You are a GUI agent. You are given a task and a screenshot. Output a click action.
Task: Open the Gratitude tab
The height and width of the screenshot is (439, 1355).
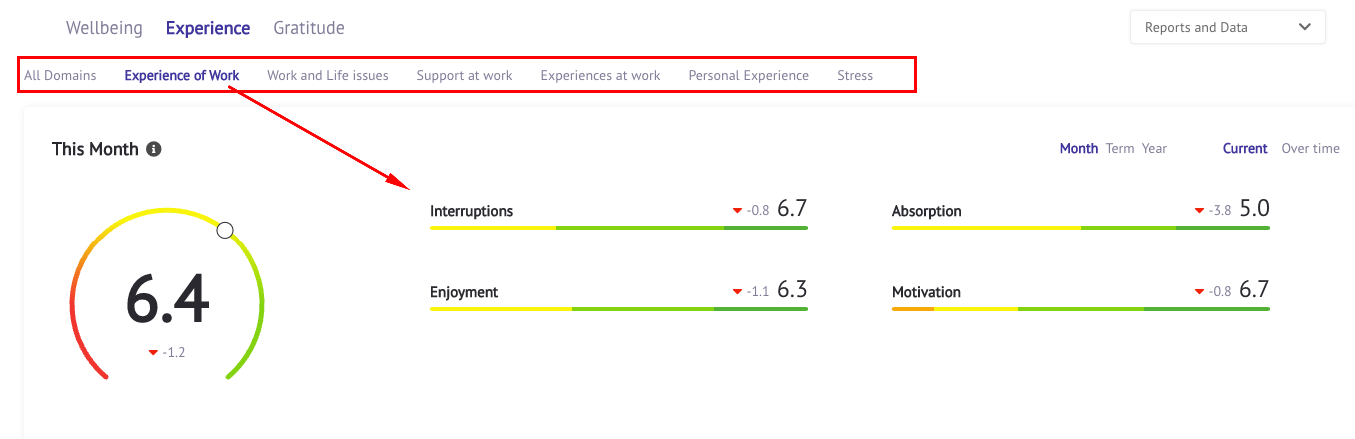(309, 28)
